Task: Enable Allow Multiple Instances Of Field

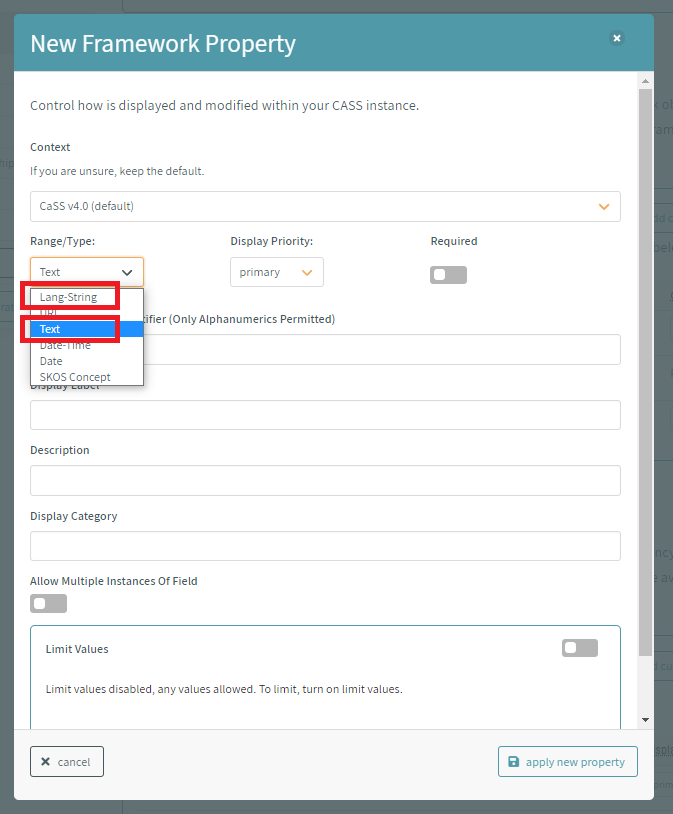Action: click(x=48, y=603)
